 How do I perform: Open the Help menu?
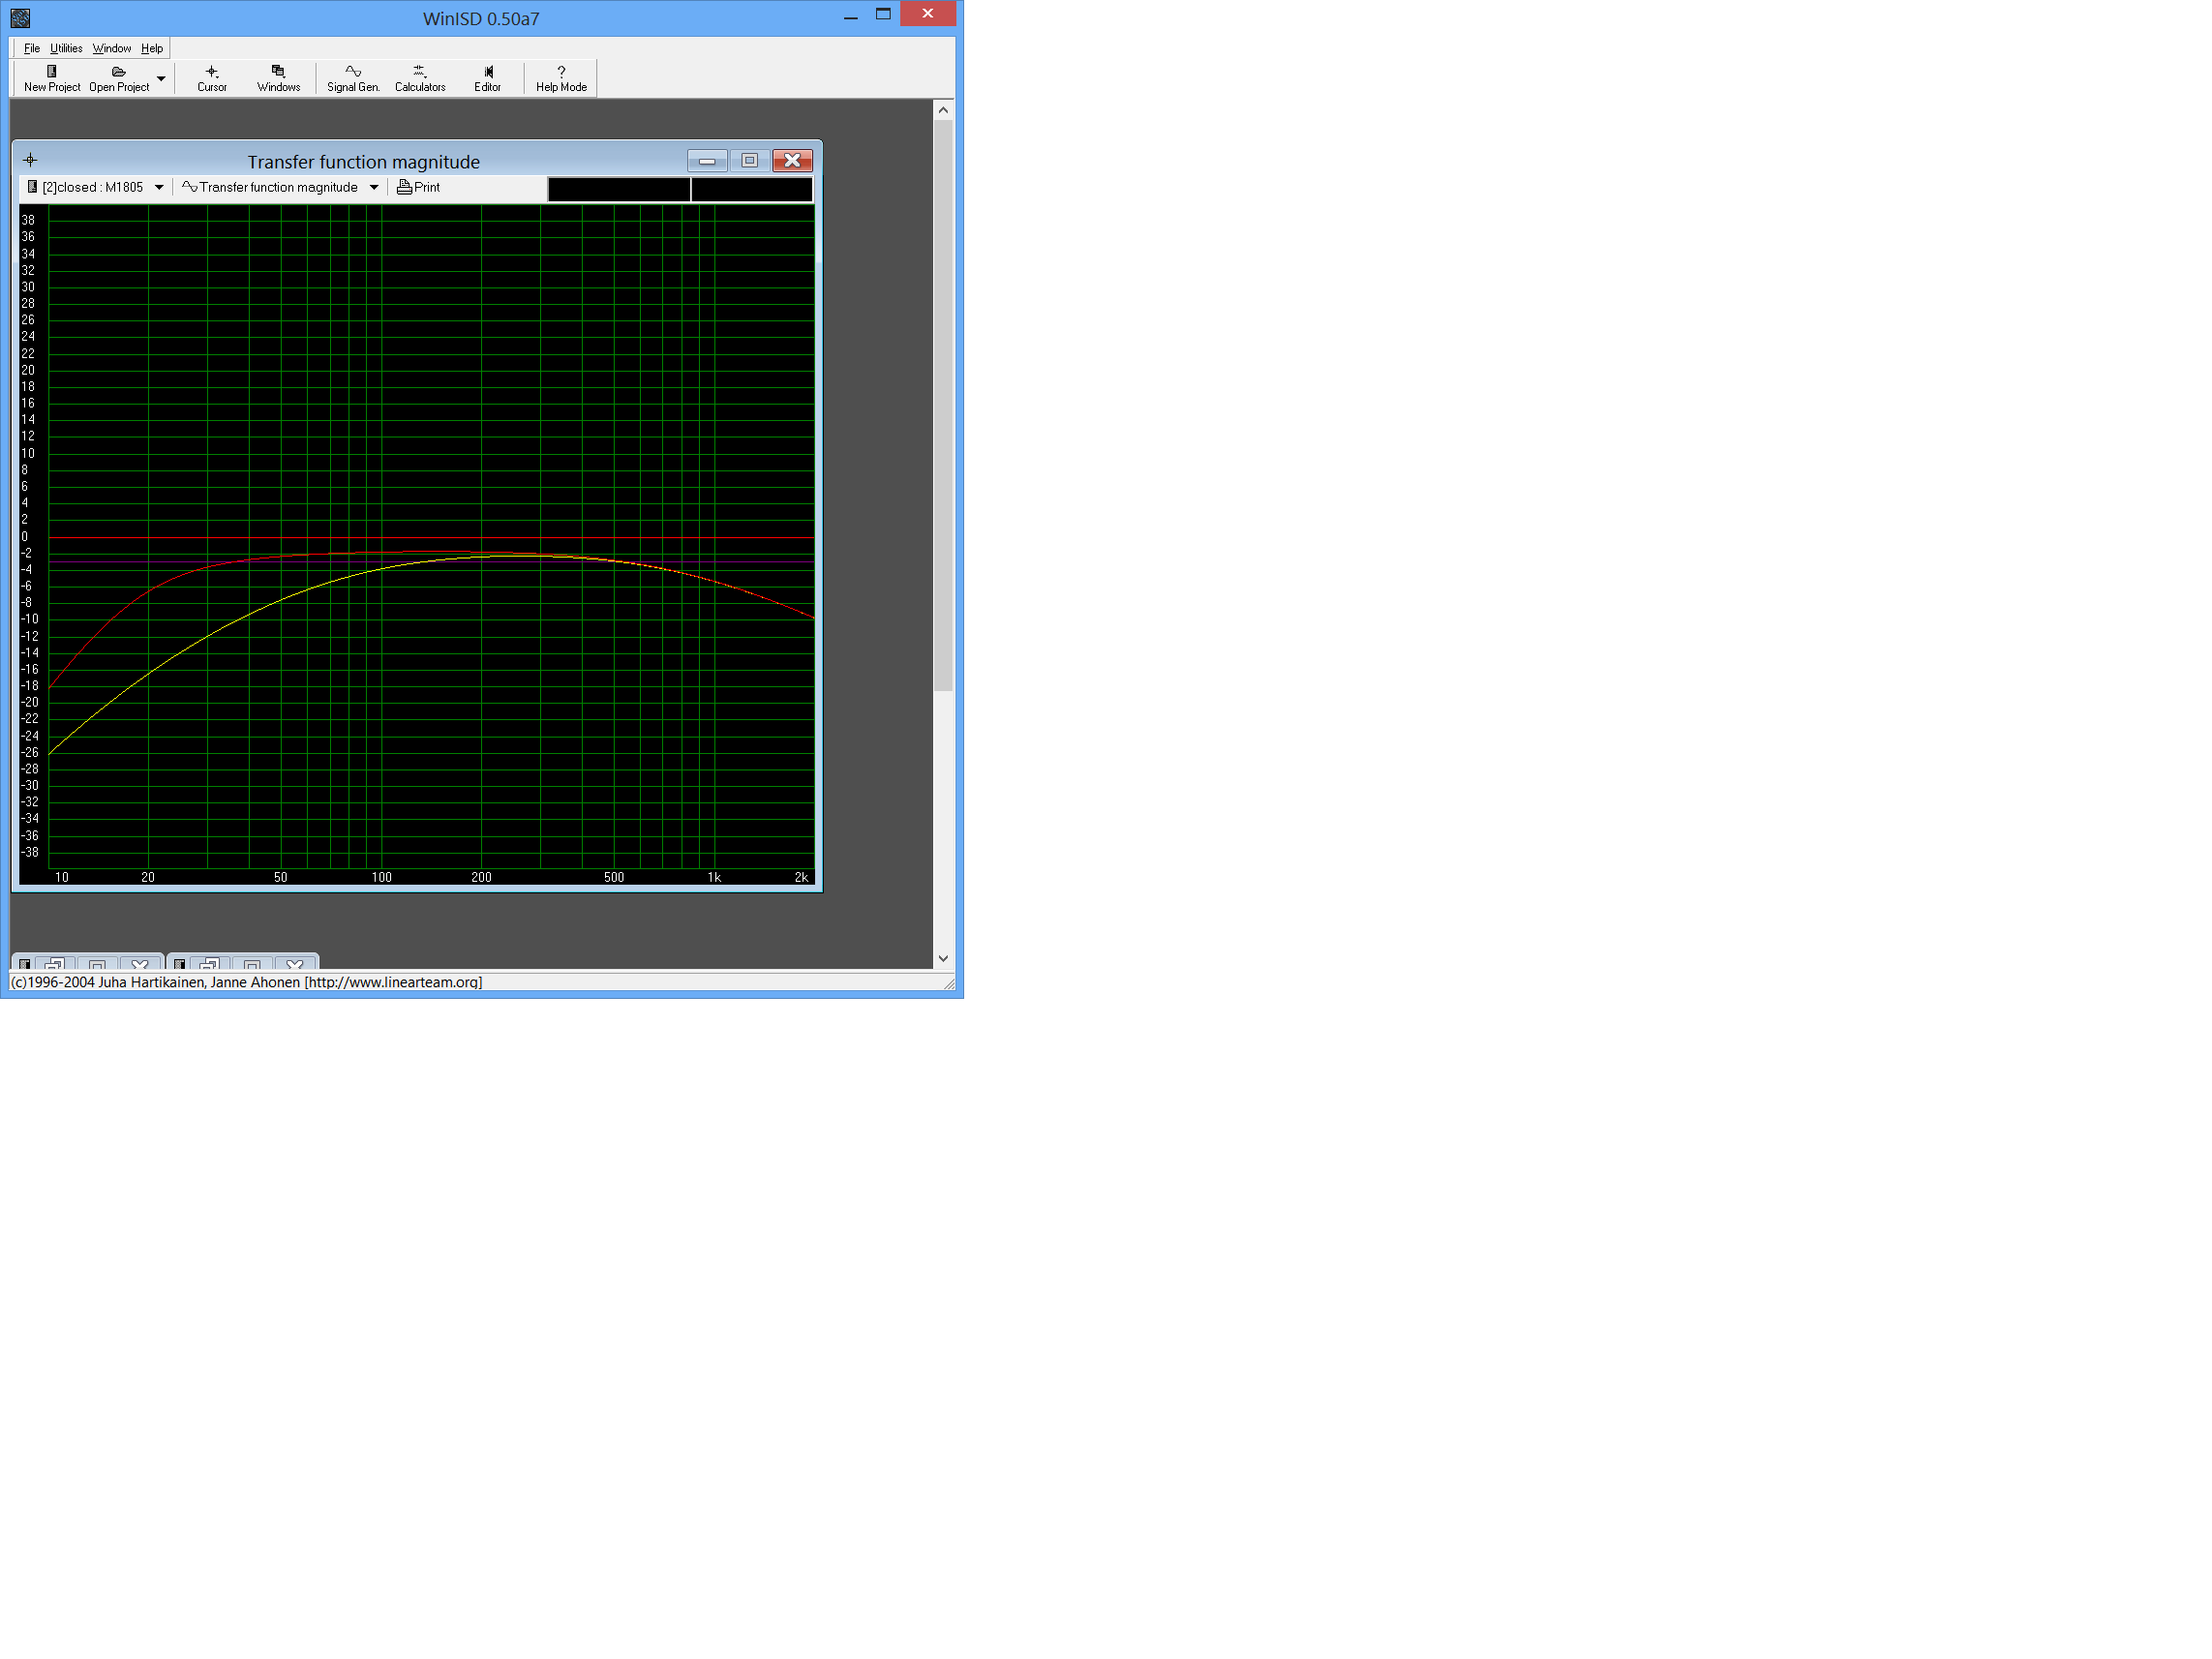point(152,48)
